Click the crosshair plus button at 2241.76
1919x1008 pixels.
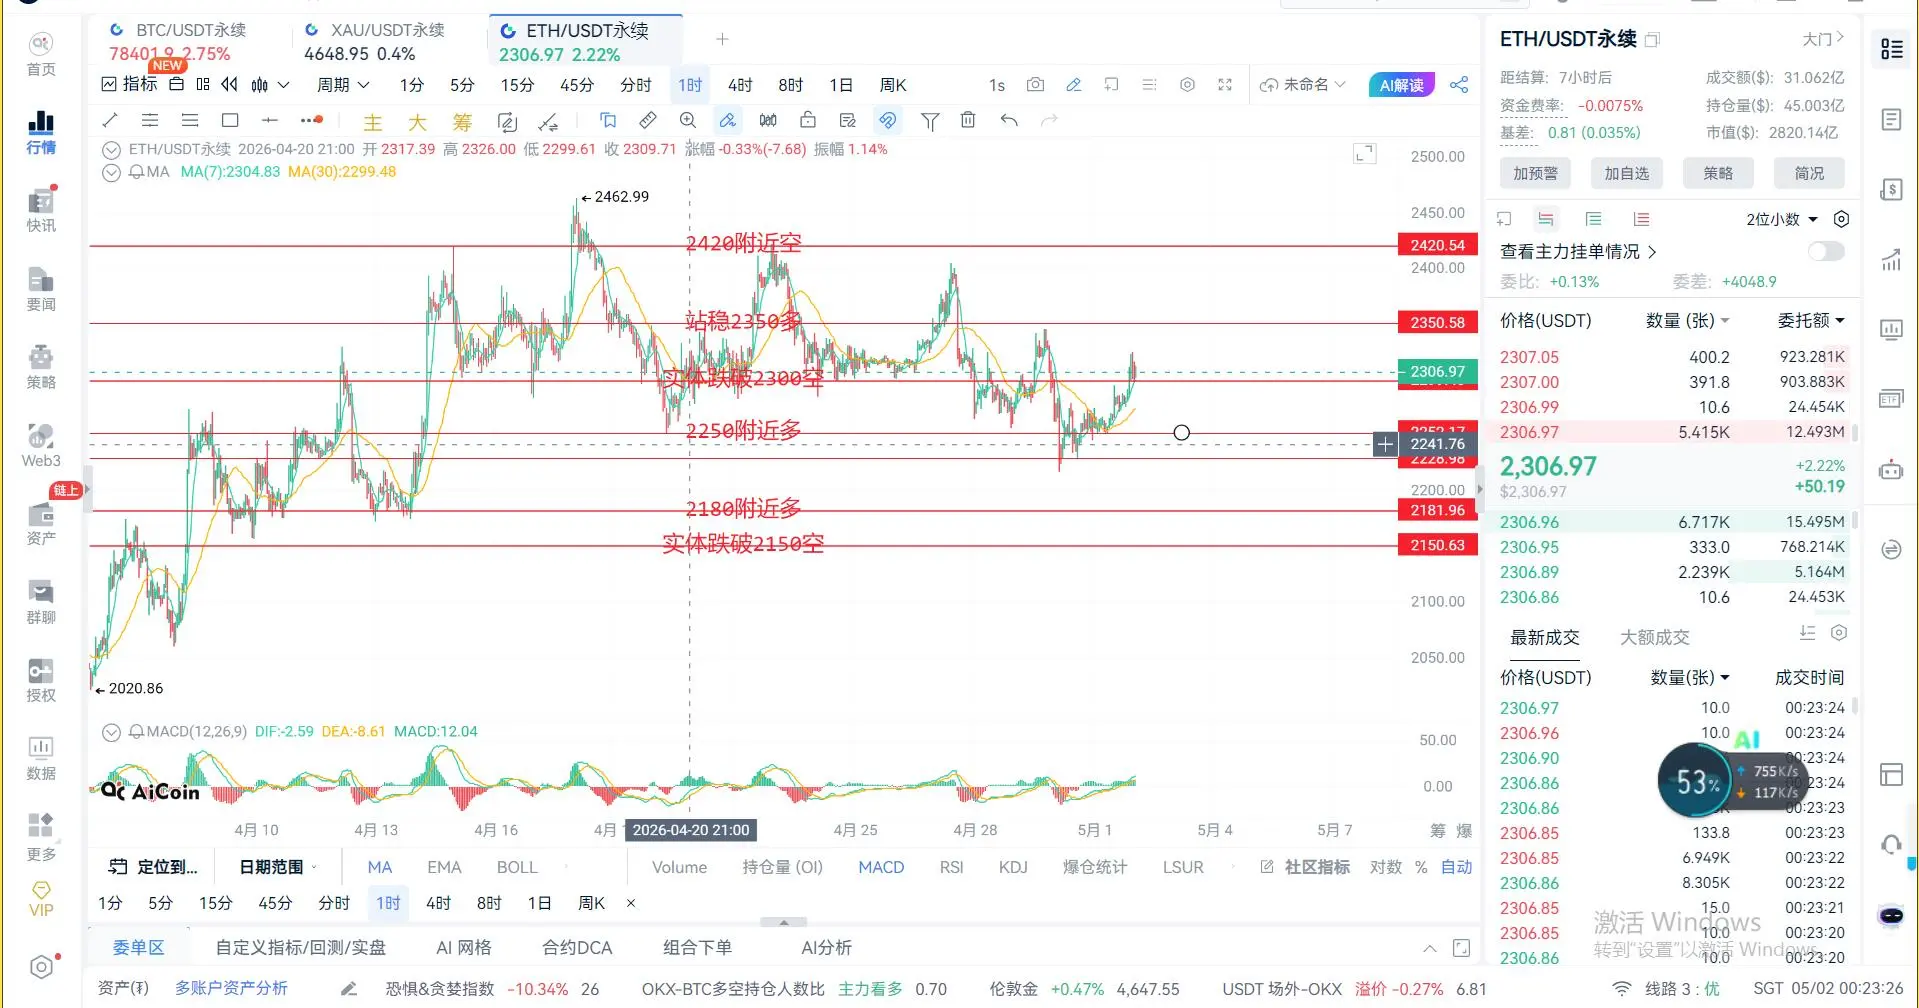pyautogui.click(x=1385, y=444)
